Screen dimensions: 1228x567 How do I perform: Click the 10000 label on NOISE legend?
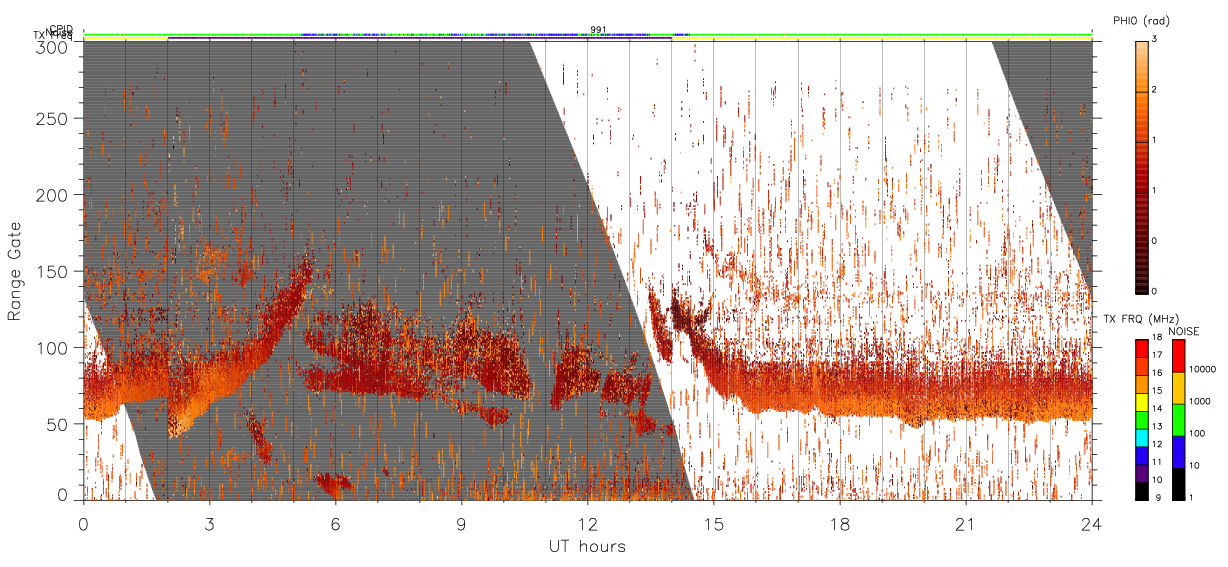[1203, 371]
